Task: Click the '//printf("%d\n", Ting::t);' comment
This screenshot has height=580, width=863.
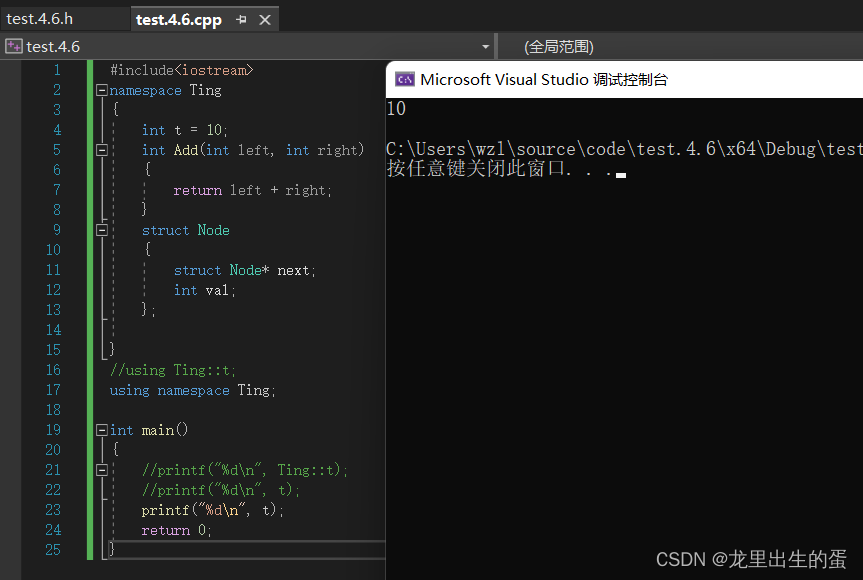Action: (x=245, y=470)
